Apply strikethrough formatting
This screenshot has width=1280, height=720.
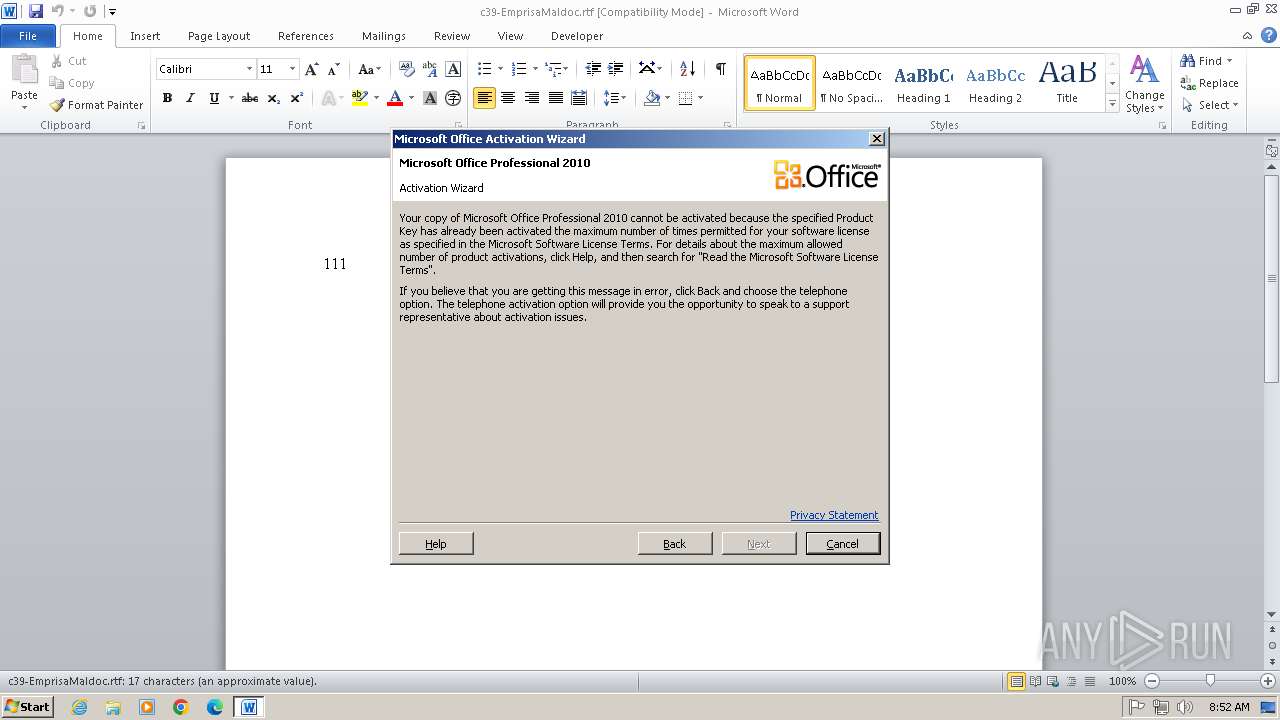tap(250, 98)
